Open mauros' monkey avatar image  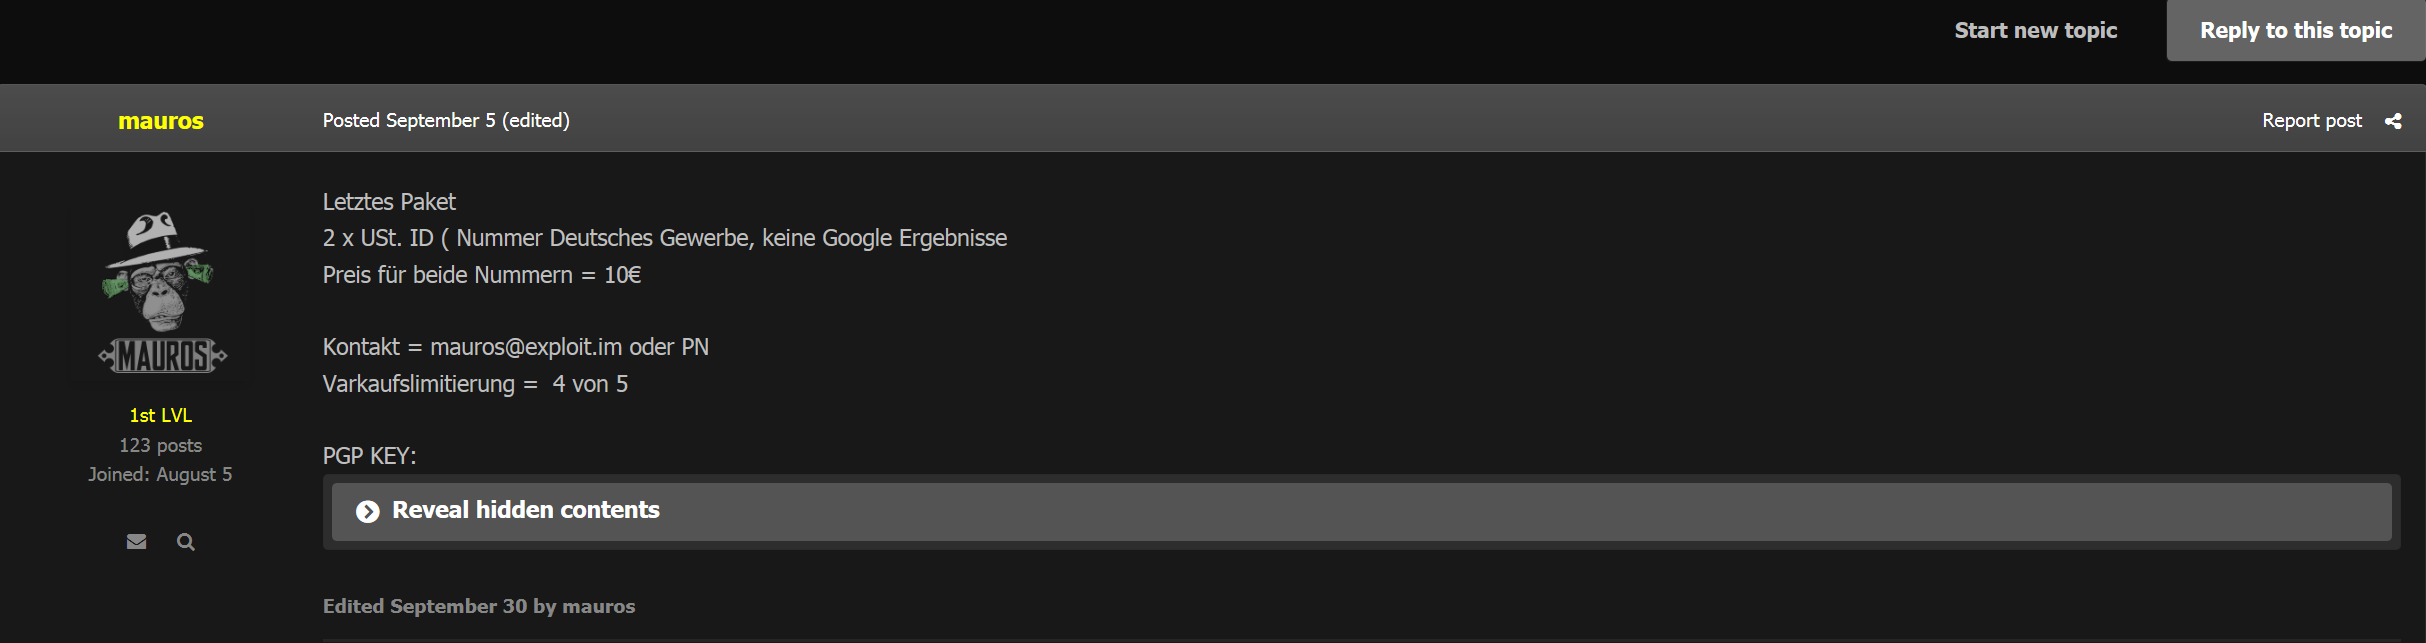[x=161, y=293]
